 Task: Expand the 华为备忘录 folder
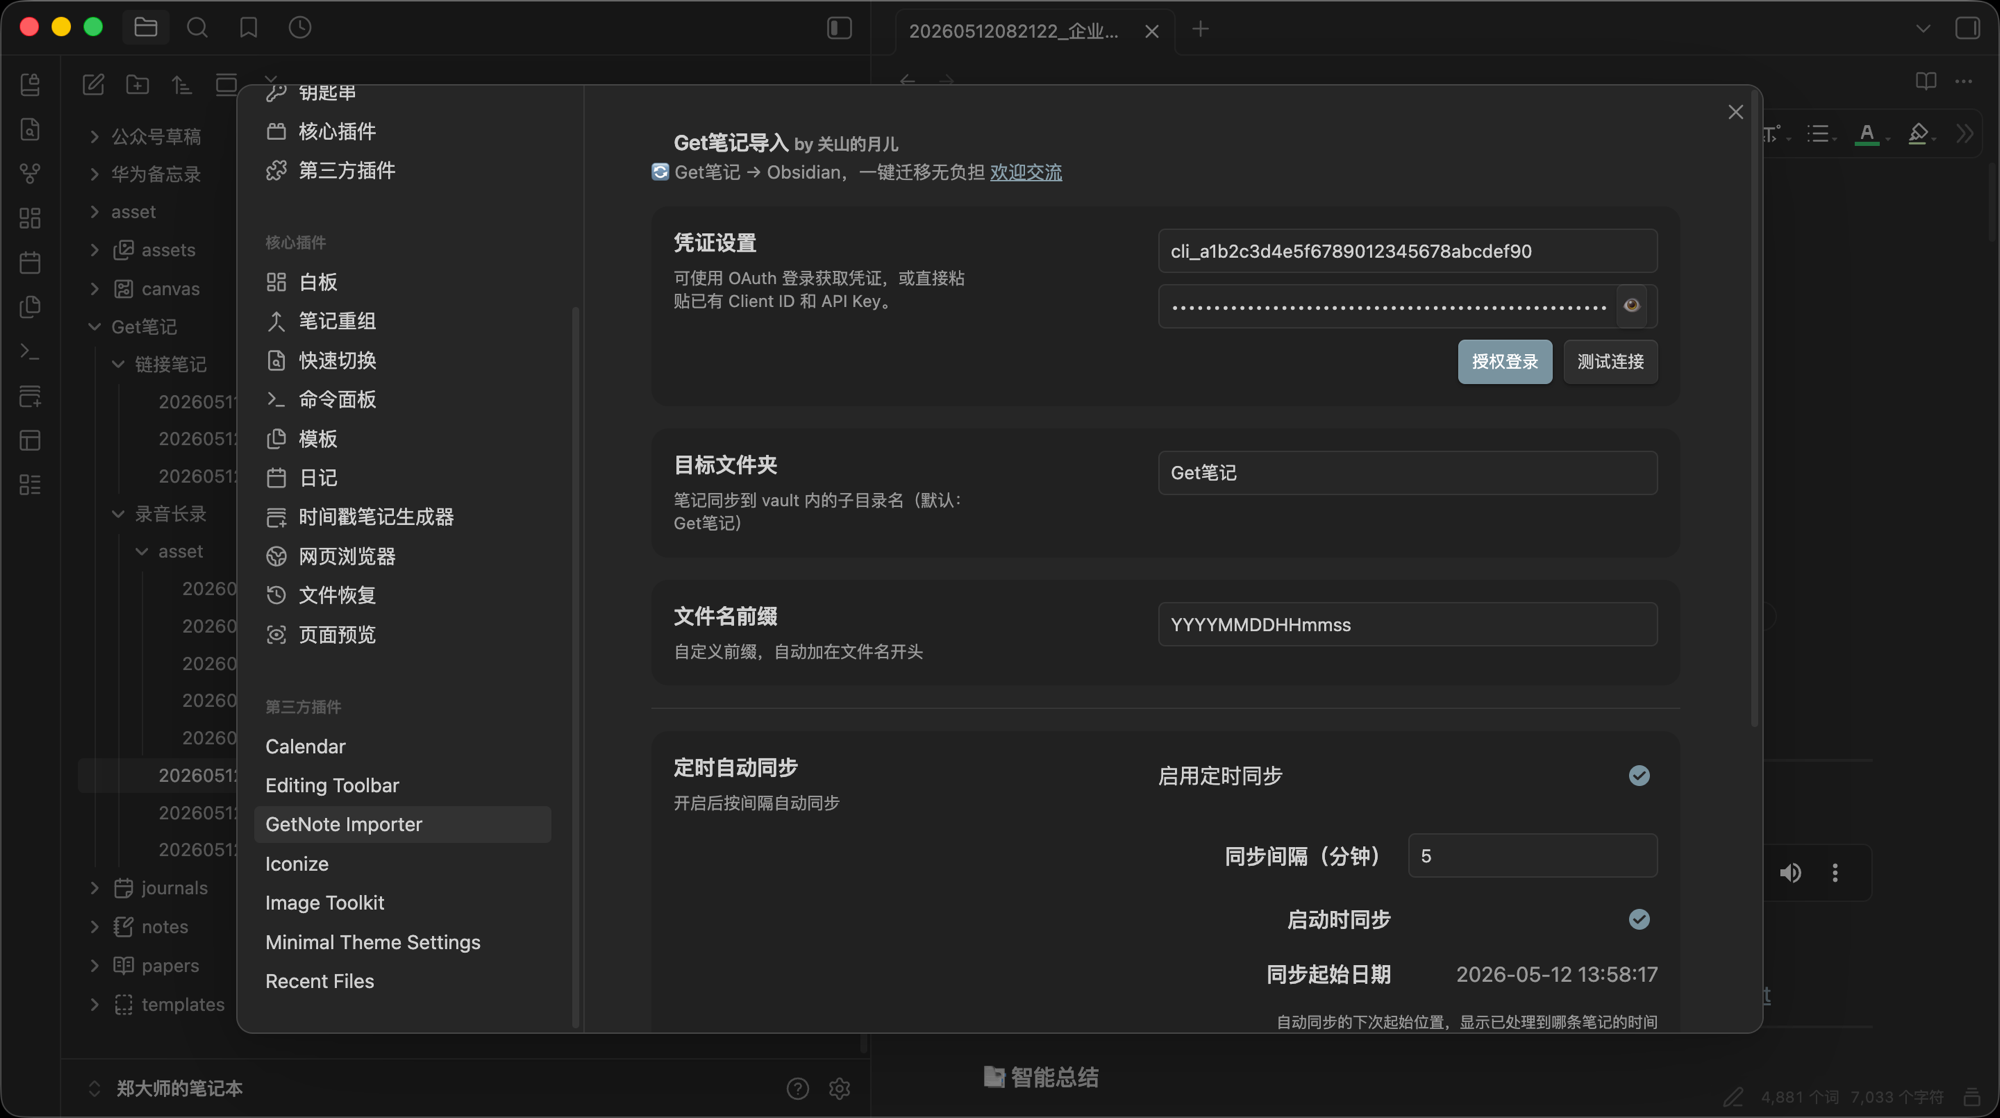(94, 174)
